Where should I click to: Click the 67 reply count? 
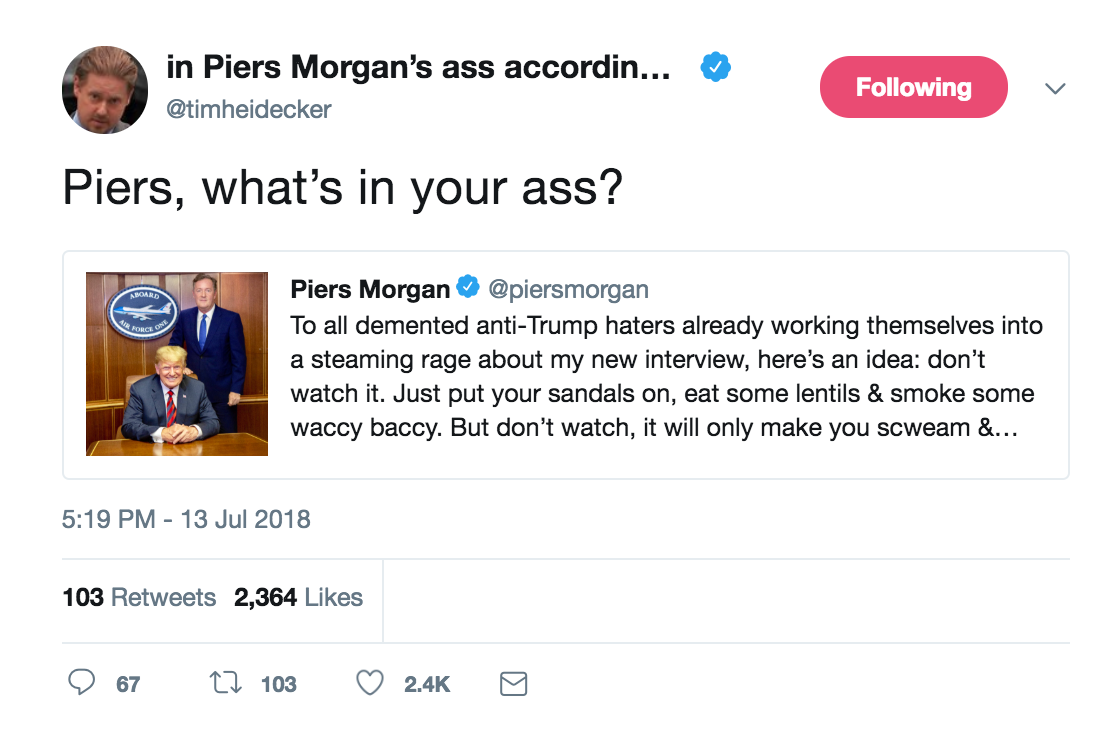click(x=128, y=684)
